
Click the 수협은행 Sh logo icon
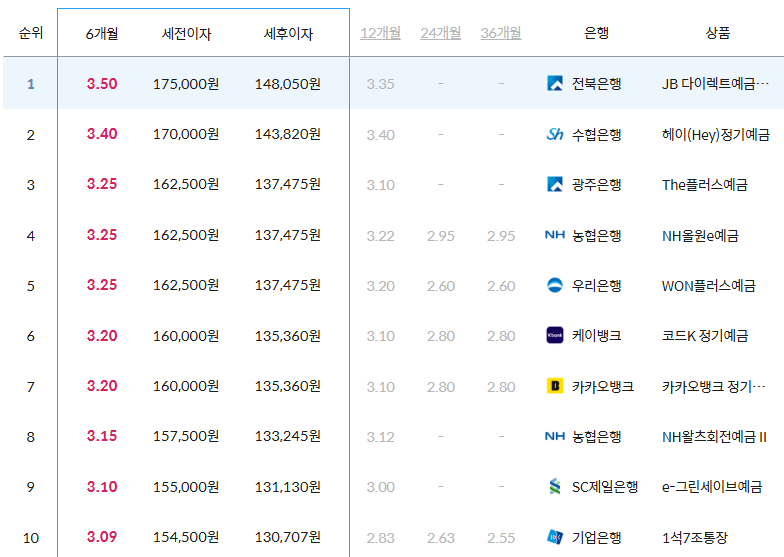(554, 134)
